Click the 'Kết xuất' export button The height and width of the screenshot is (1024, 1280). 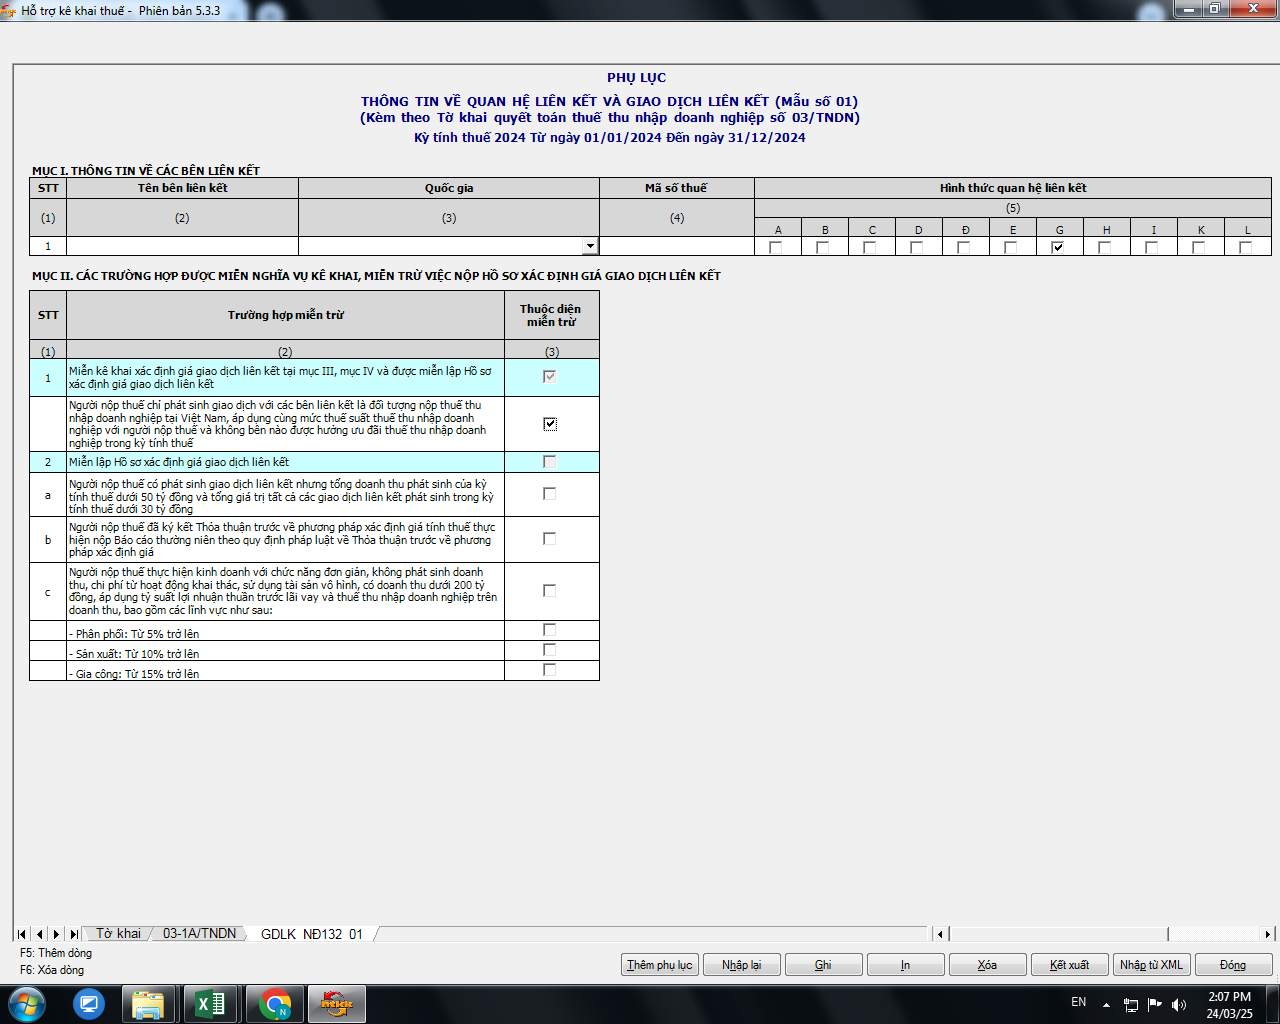click(x=1069, y=965)
